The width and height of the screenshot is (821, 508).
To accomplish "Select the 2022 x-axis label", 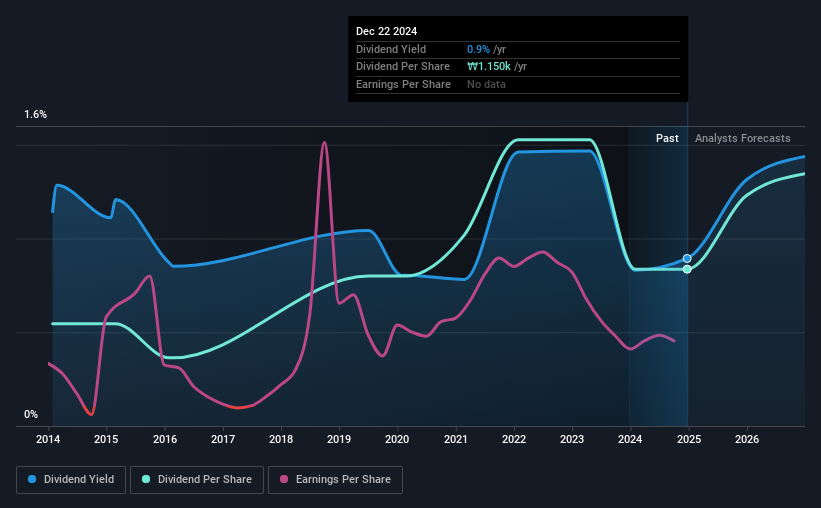I will click(514, 439).
